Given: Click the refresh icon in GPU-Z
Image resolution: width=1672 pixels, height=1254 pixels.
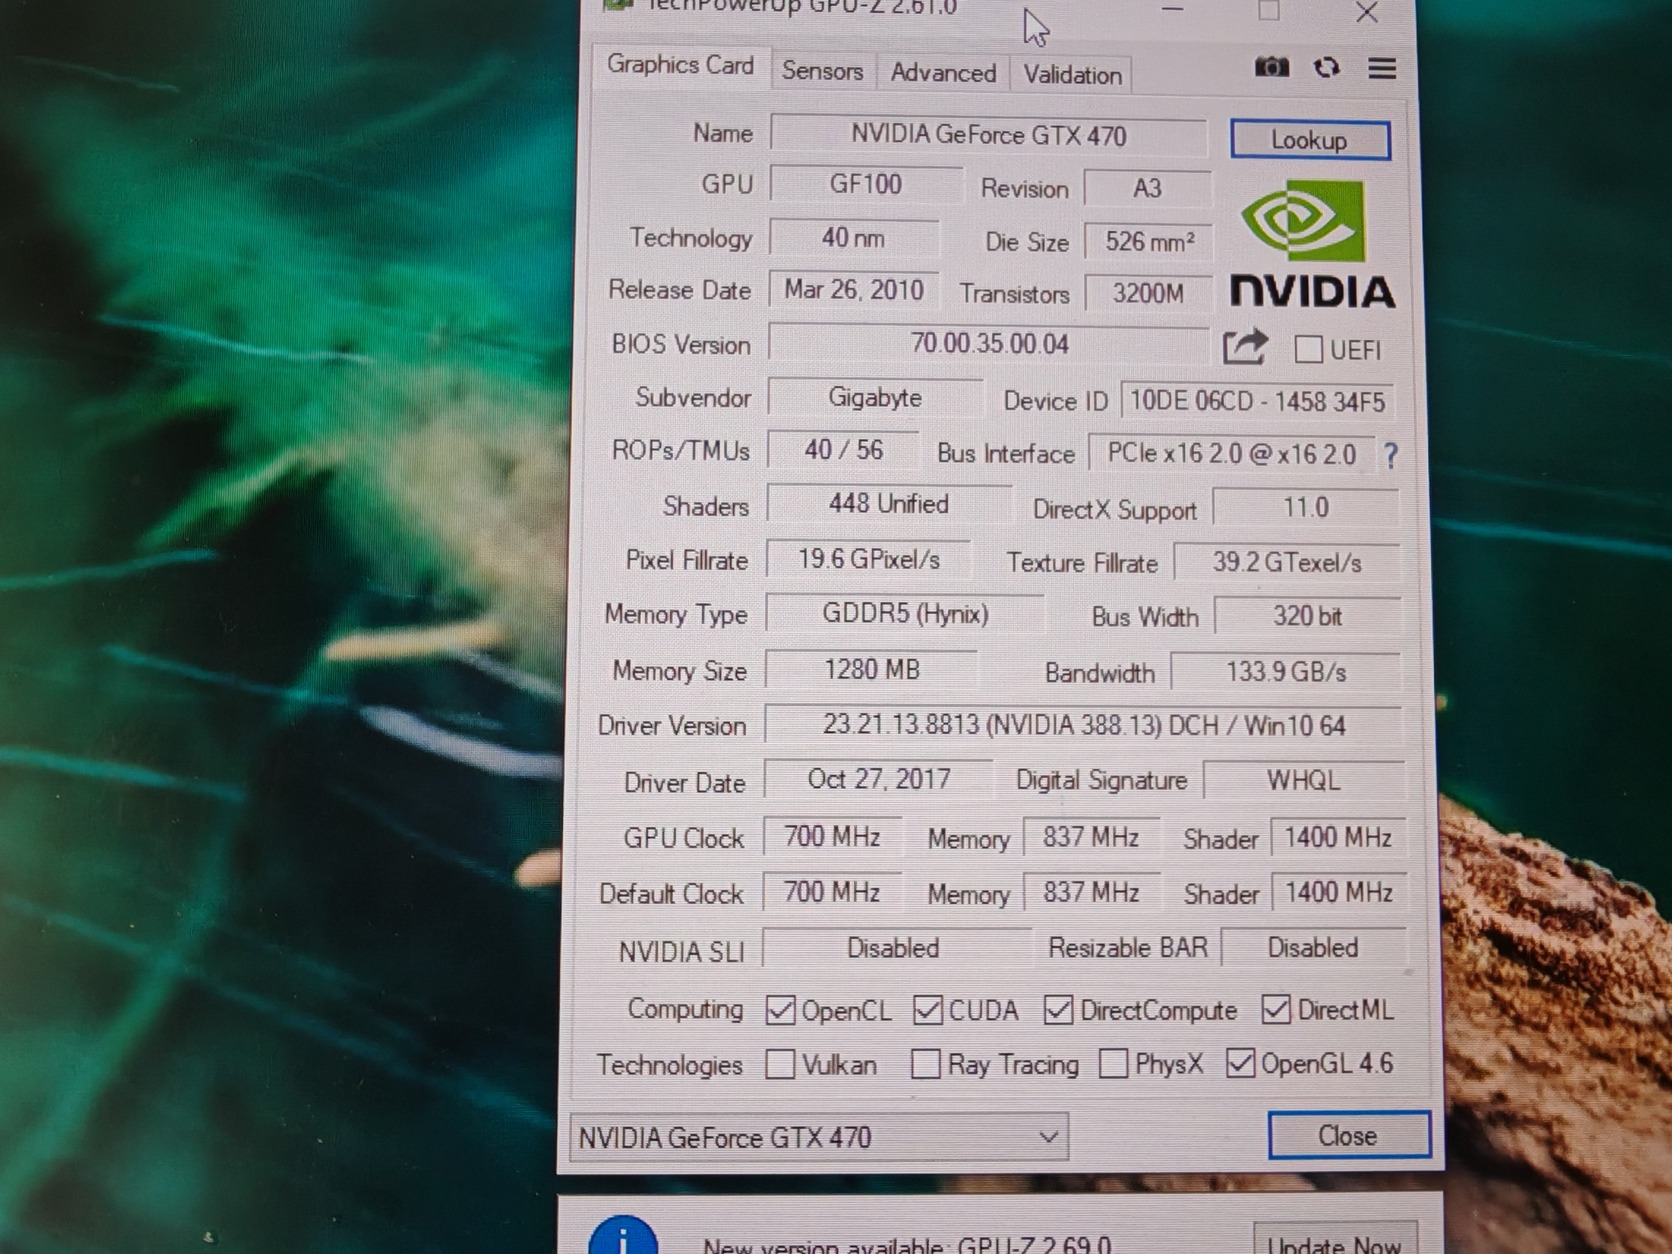Looking at the screenshot, I should [1327, 67].
